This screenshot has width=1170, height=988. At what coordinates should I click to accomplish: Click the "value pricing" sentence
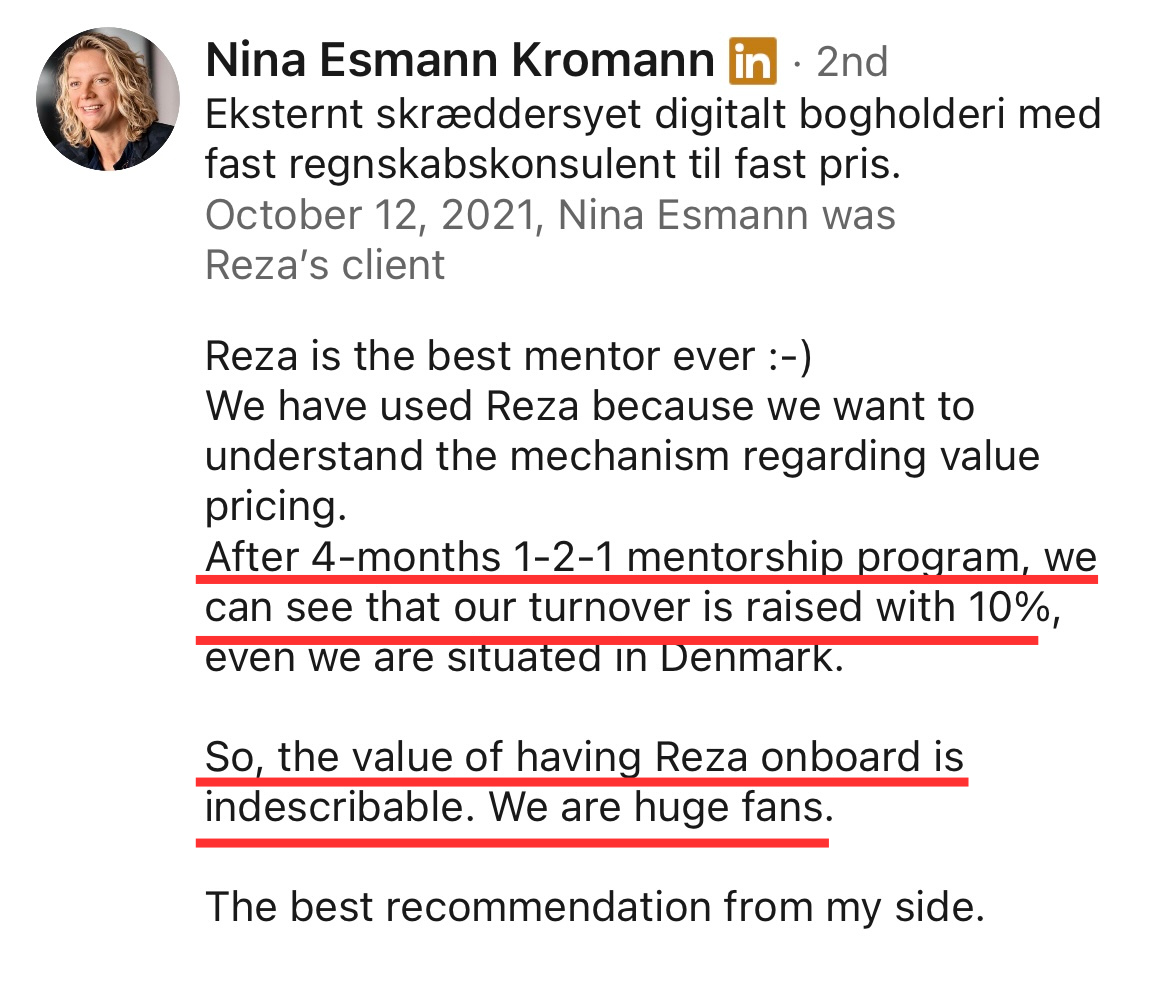pyautogui.click(x=622, y=456)
